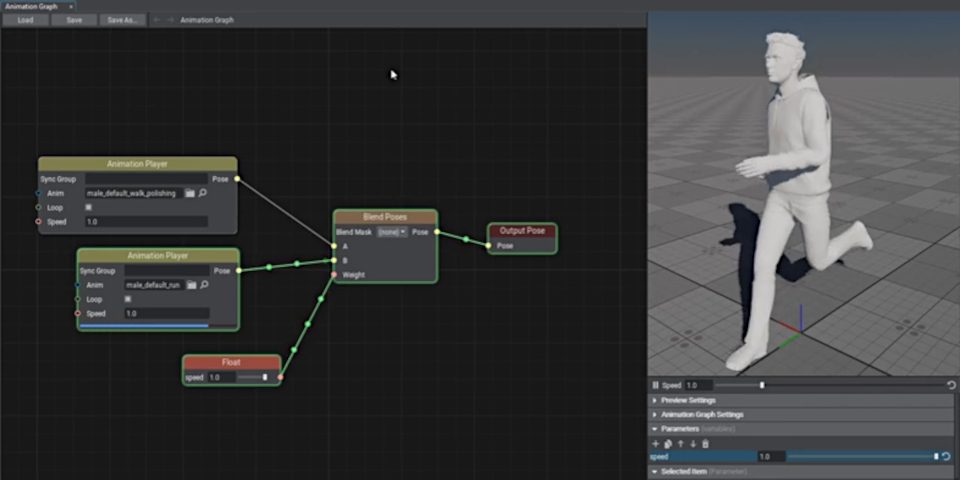Image resolution: width=960 pixels, height=480 pixels.
Task: Browse animation file for walk_polishing player
Action: (x=190, y=193)
